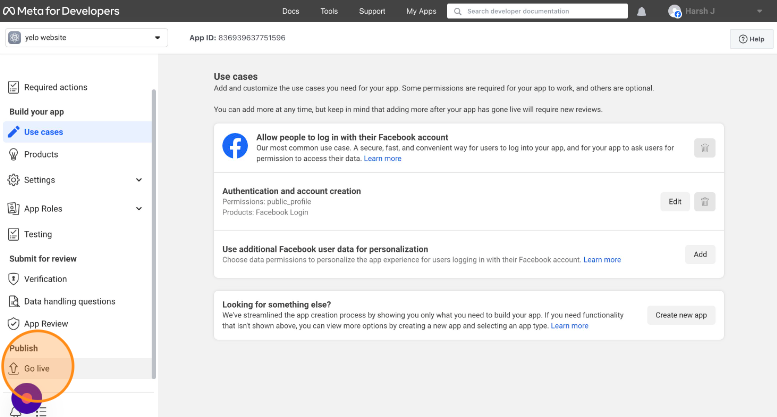This screenshot has height=417, width=777.
Task: Open Tools in the top navigation
Action: point(329,11)
